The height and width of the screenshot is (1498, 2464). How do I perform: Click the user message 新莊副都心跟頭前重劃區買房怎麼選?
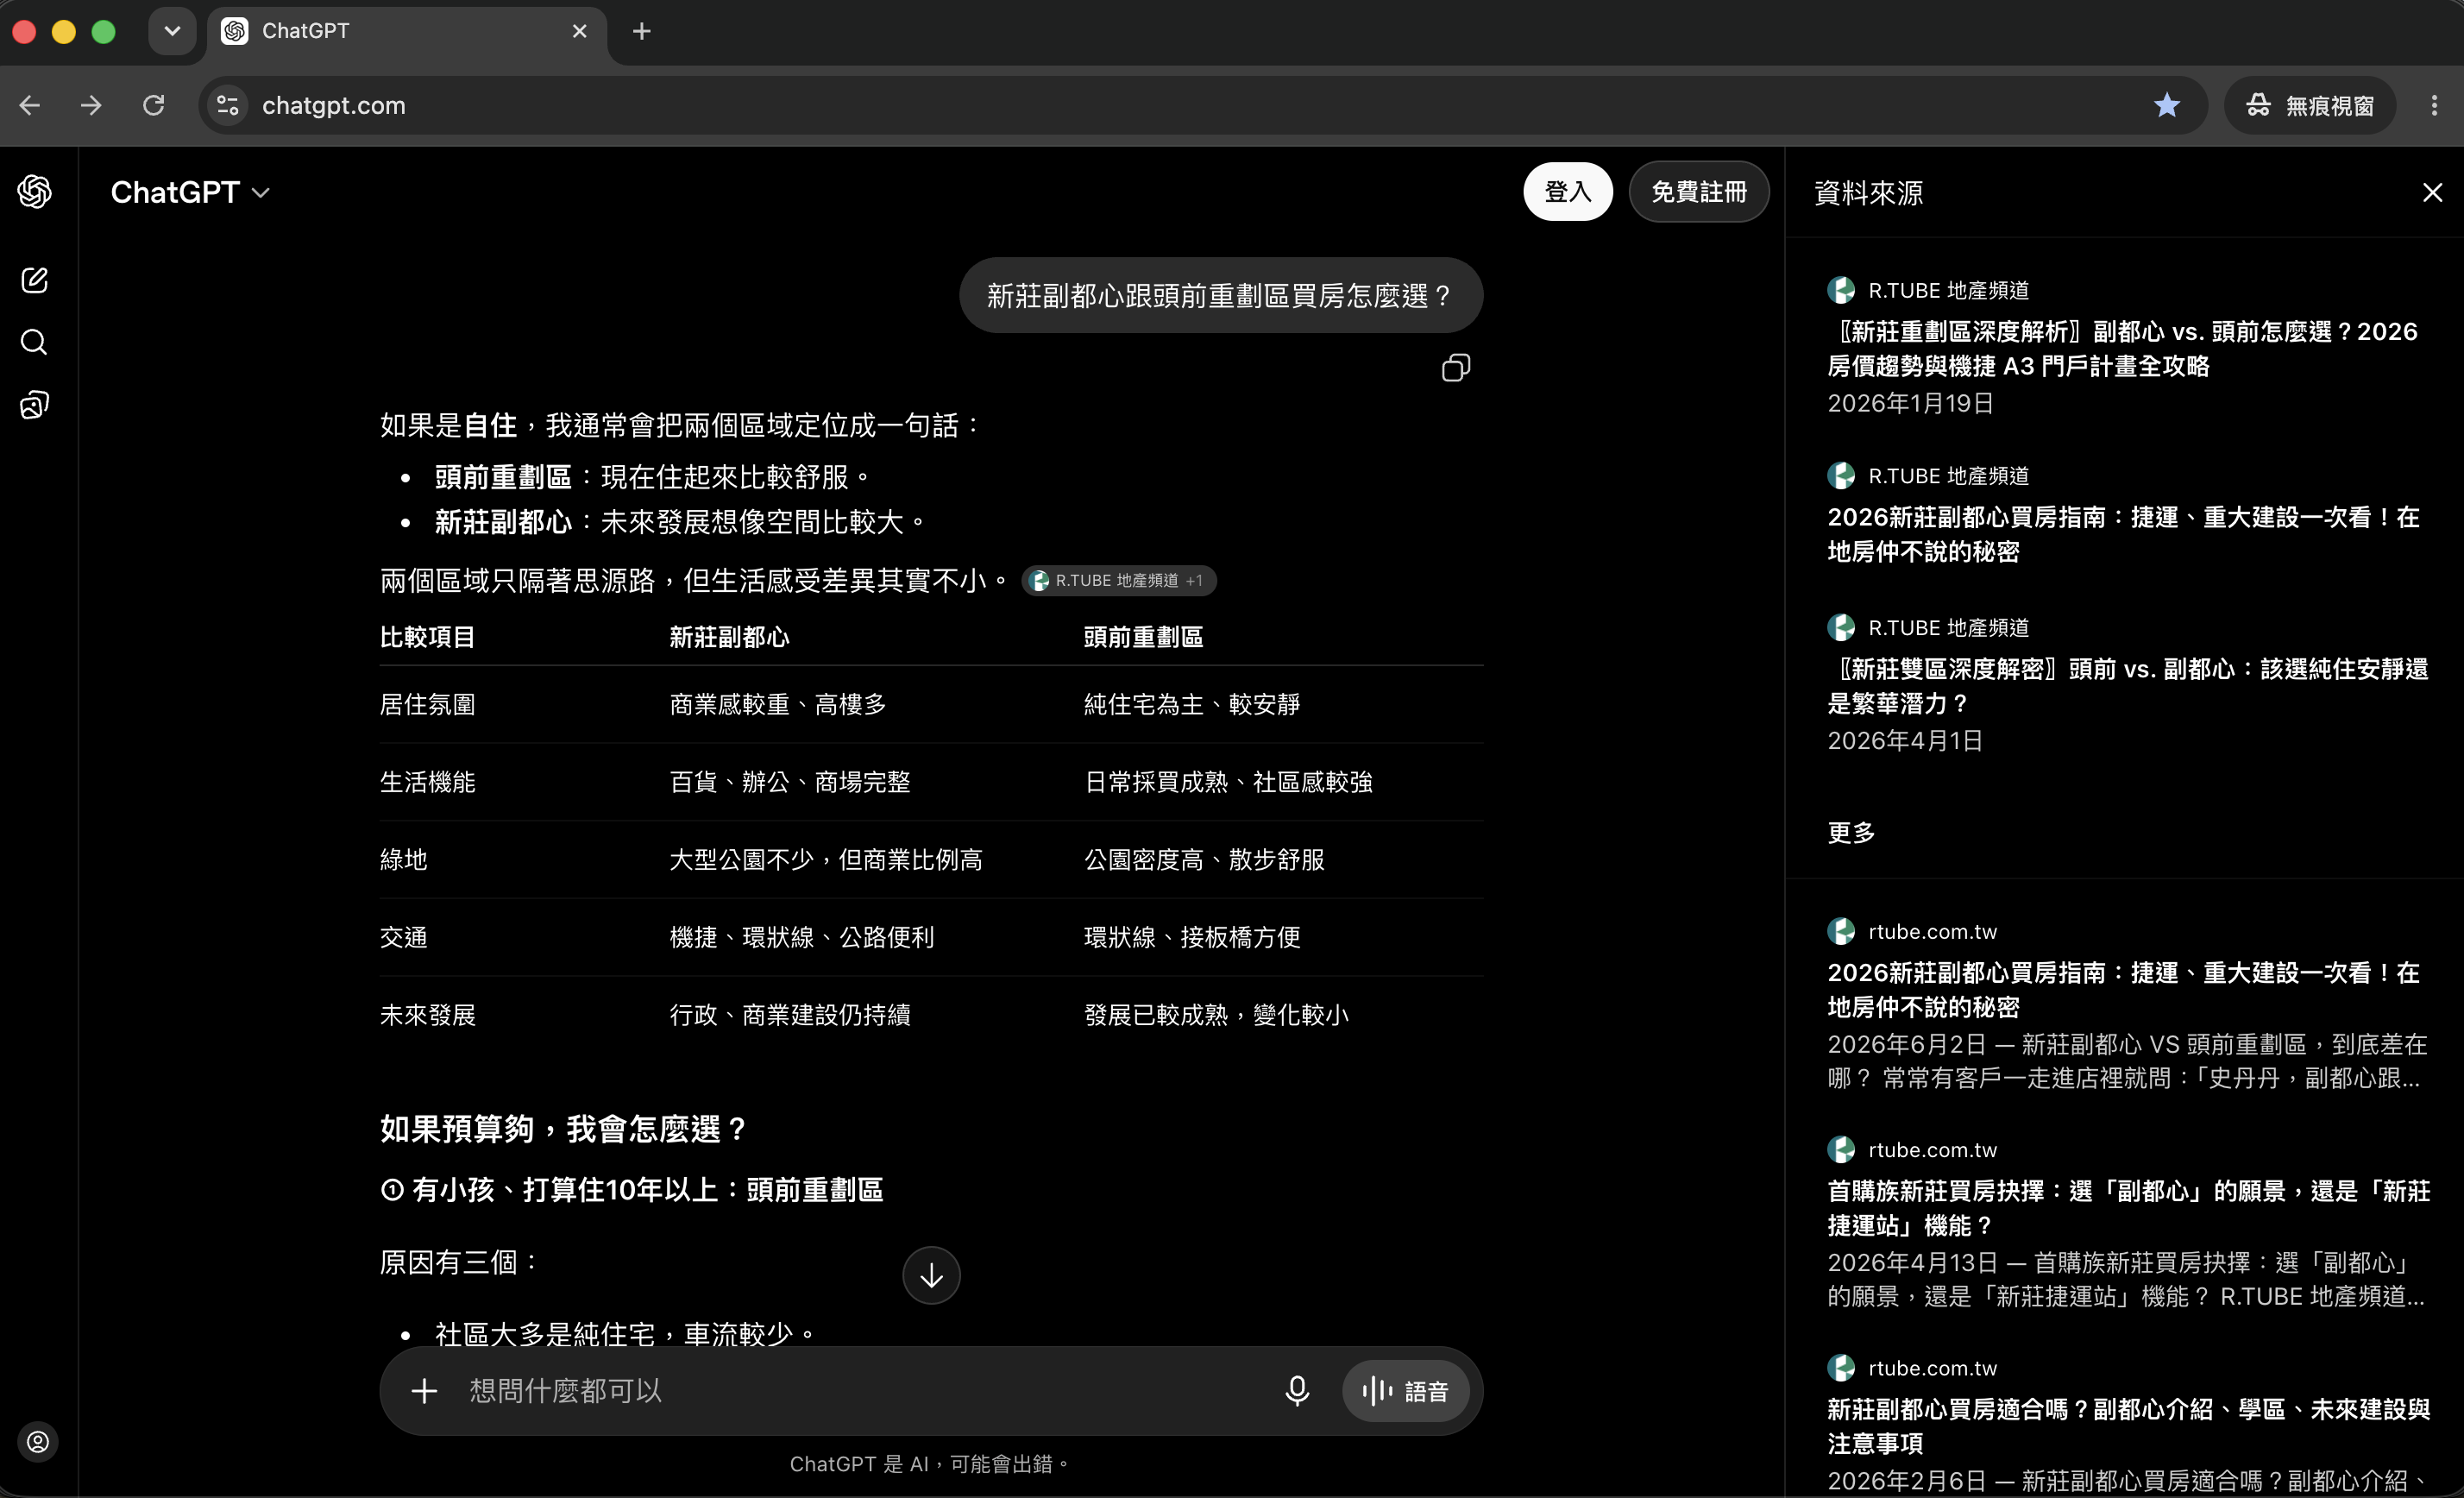click(x=1220, y=295)
